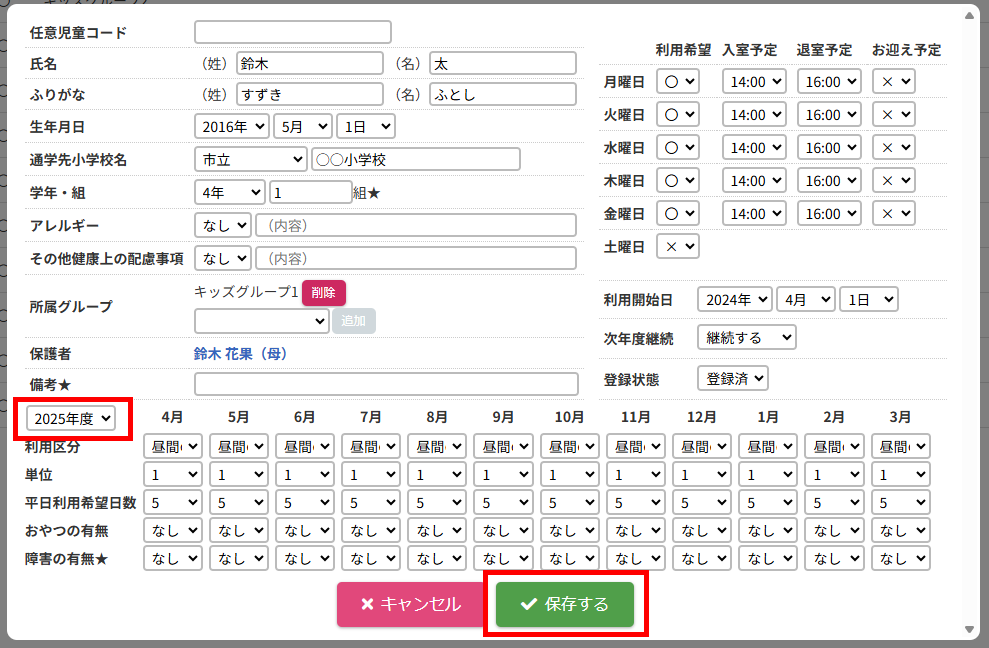Open Wednesday お迎え予定 × dropdown
989x648 pixels.
pos(893,147)
